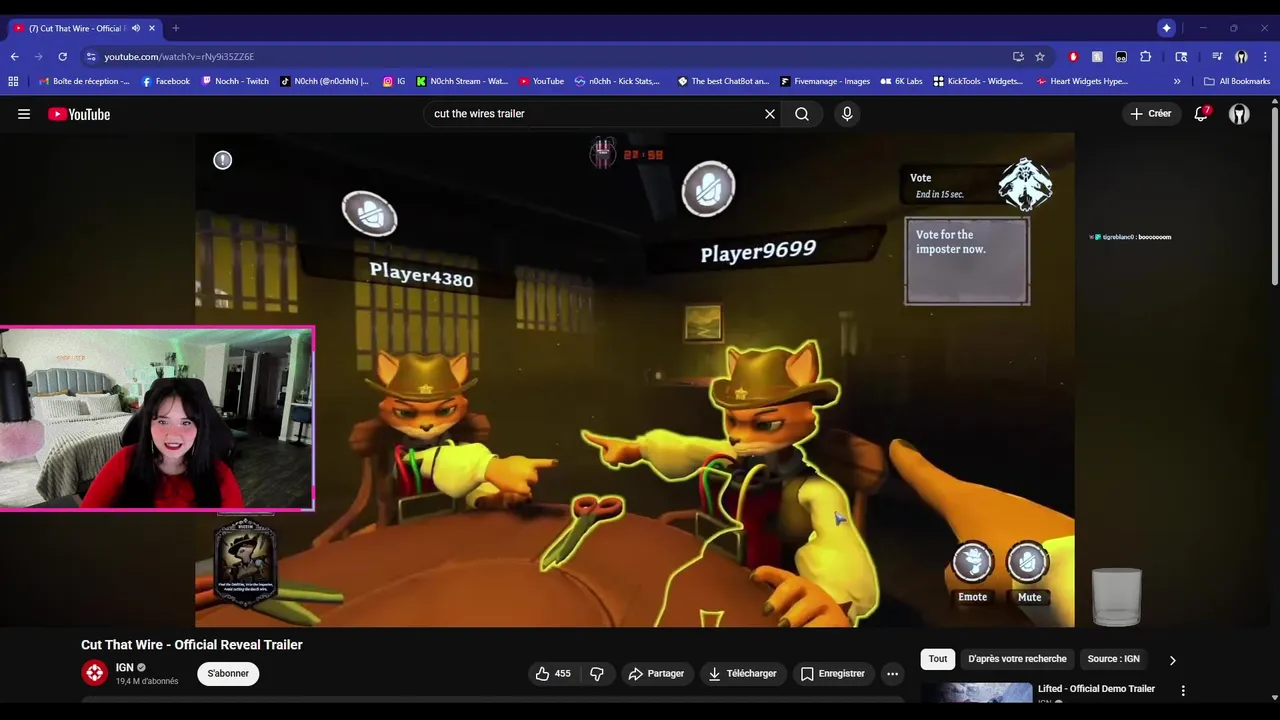Open the black face extension icon
This screenshot has width=1280, height=720.
[x=1121, y=57]
